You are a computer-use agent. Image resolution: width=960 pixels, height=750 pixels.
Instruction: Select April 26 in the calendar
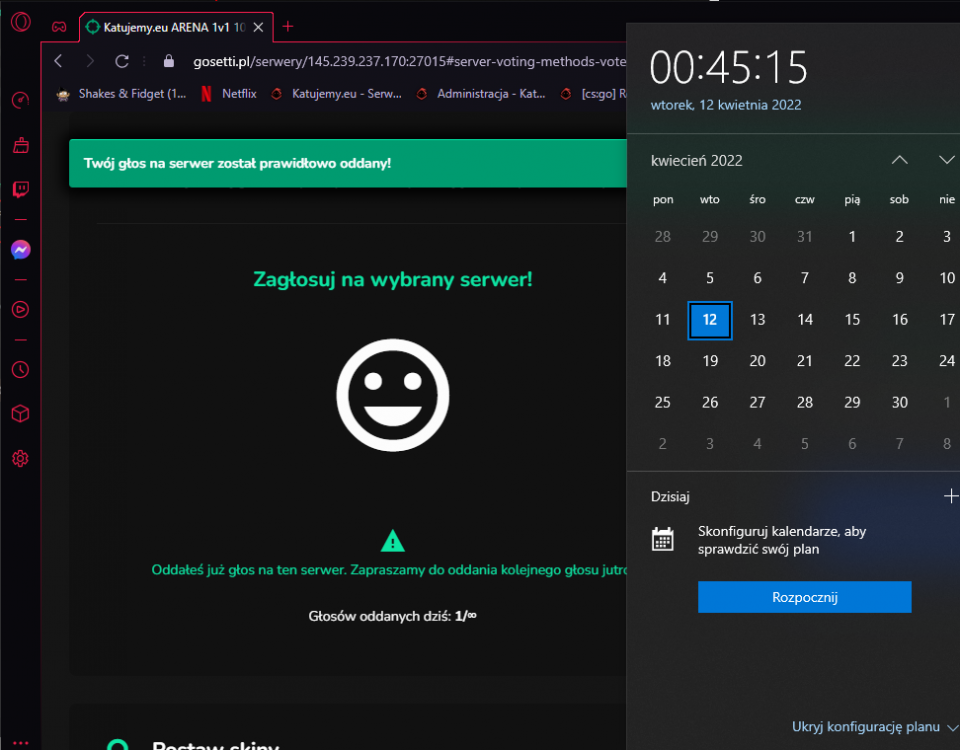click(x=710, y=402)
